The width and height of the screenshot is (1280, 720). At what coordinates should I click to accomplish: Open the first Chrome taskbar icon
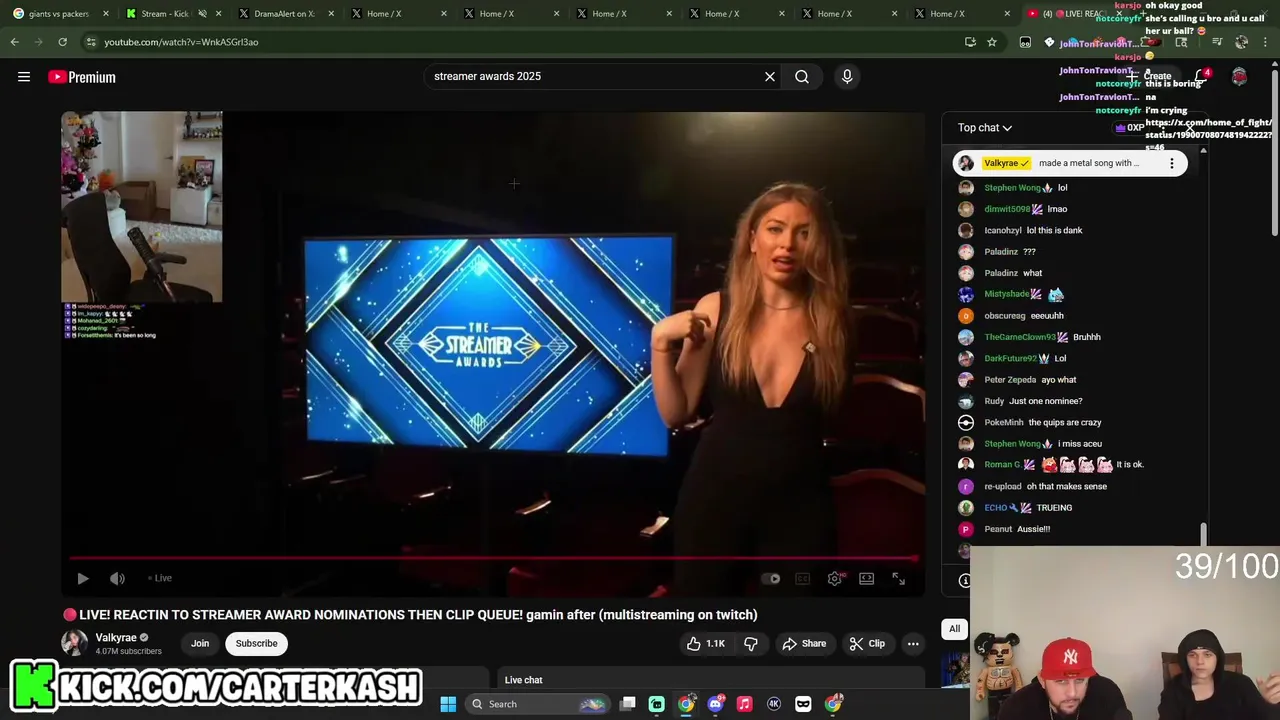pyautogui.click(x=686, y=704)
